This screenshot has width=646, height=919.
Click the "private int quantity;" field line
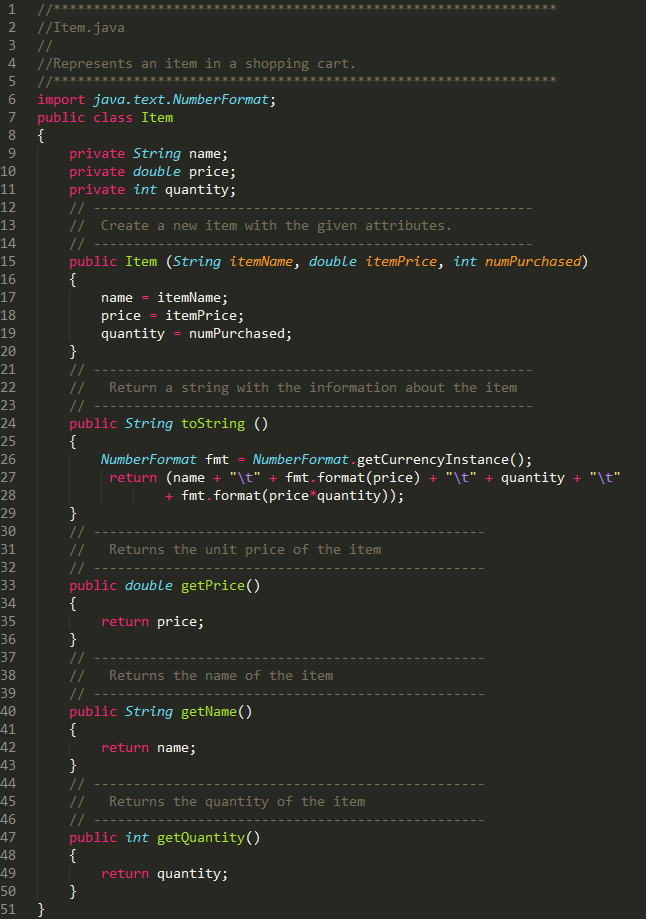[152, 190]
